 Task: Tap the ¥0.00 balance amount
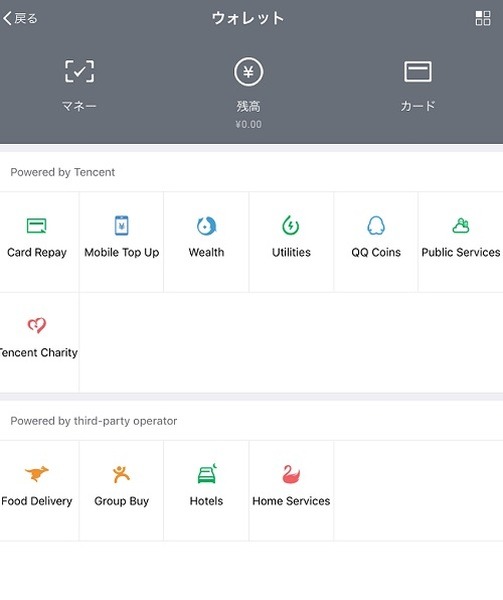pyautogui.click(x=249, y=124)
